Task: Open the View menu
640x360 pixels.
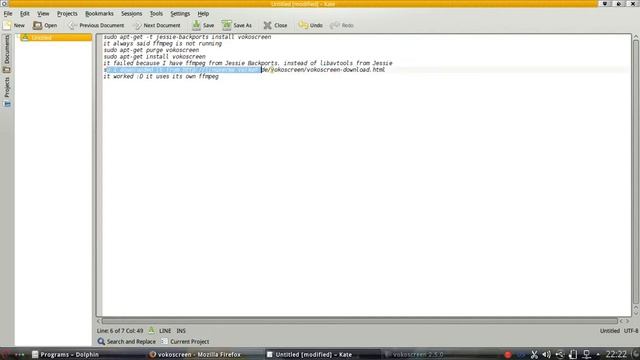Action: coord(43,13)
